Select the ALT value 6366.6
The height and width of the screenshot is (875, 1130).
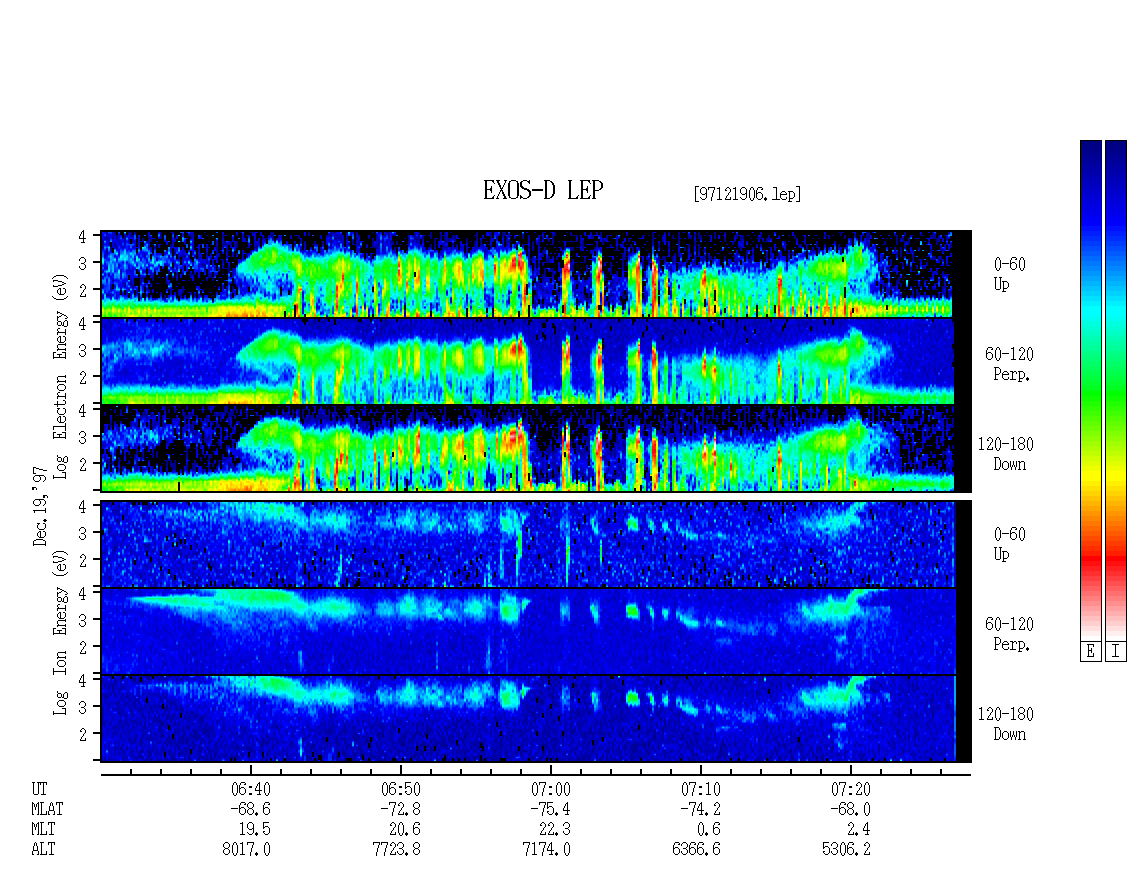pyautogui.click(x=696, y=850)
